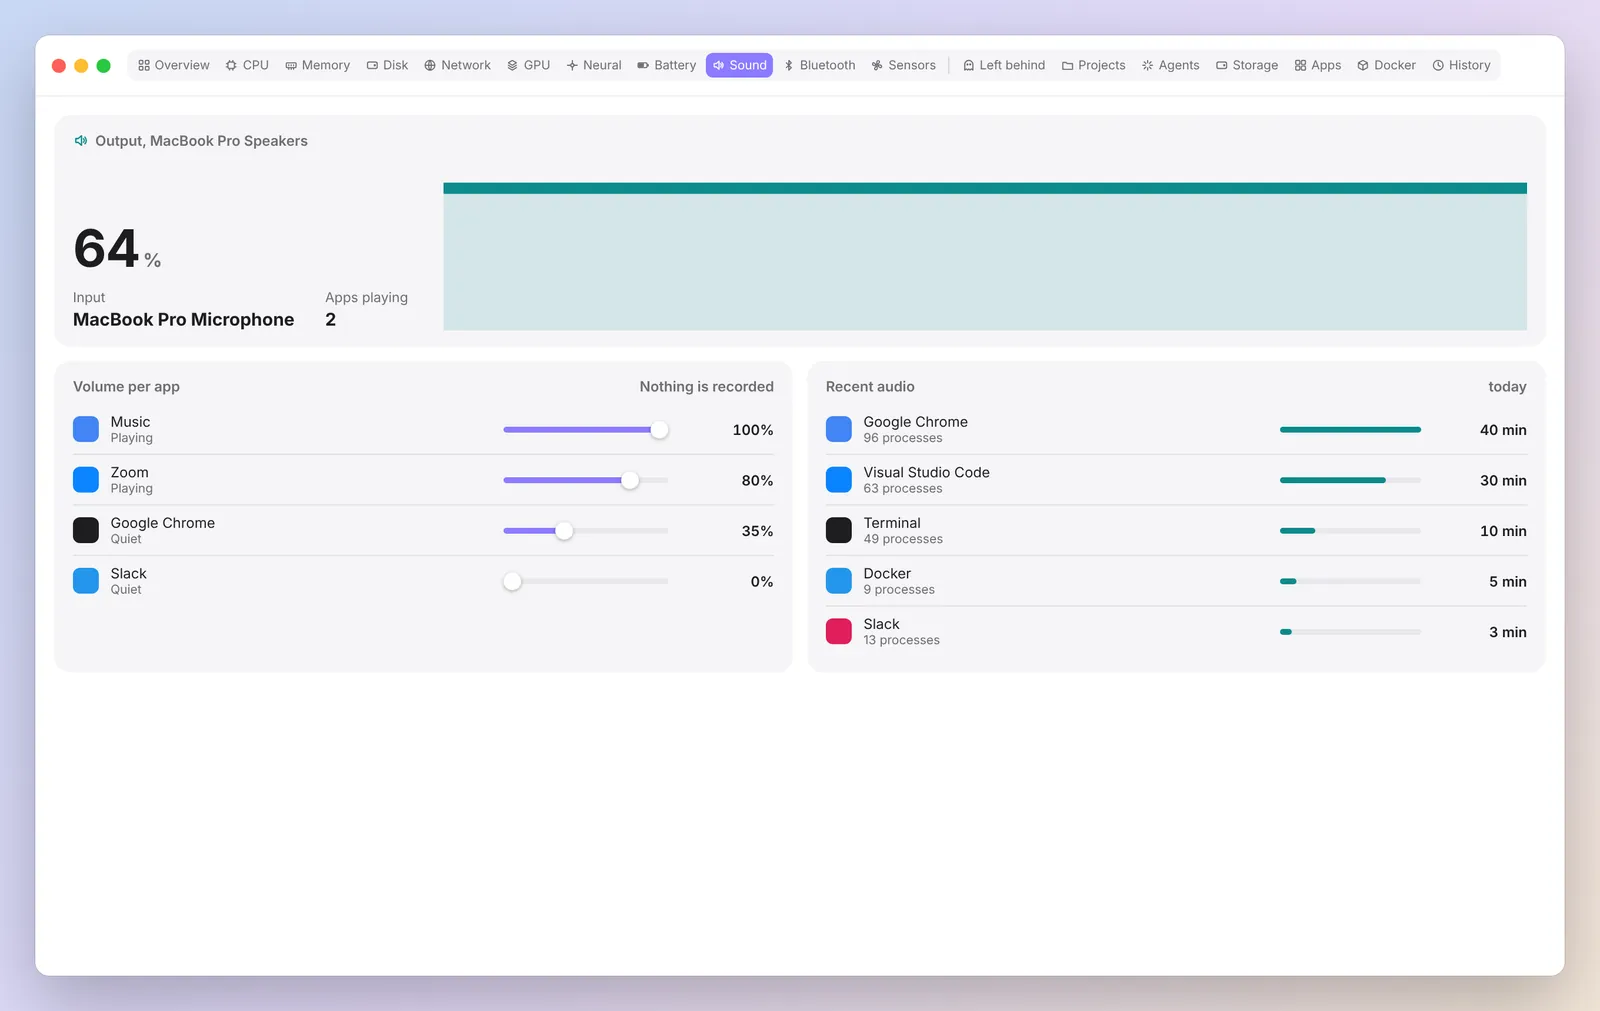Click the Google Chrome volume slider handle

point(564,531)
